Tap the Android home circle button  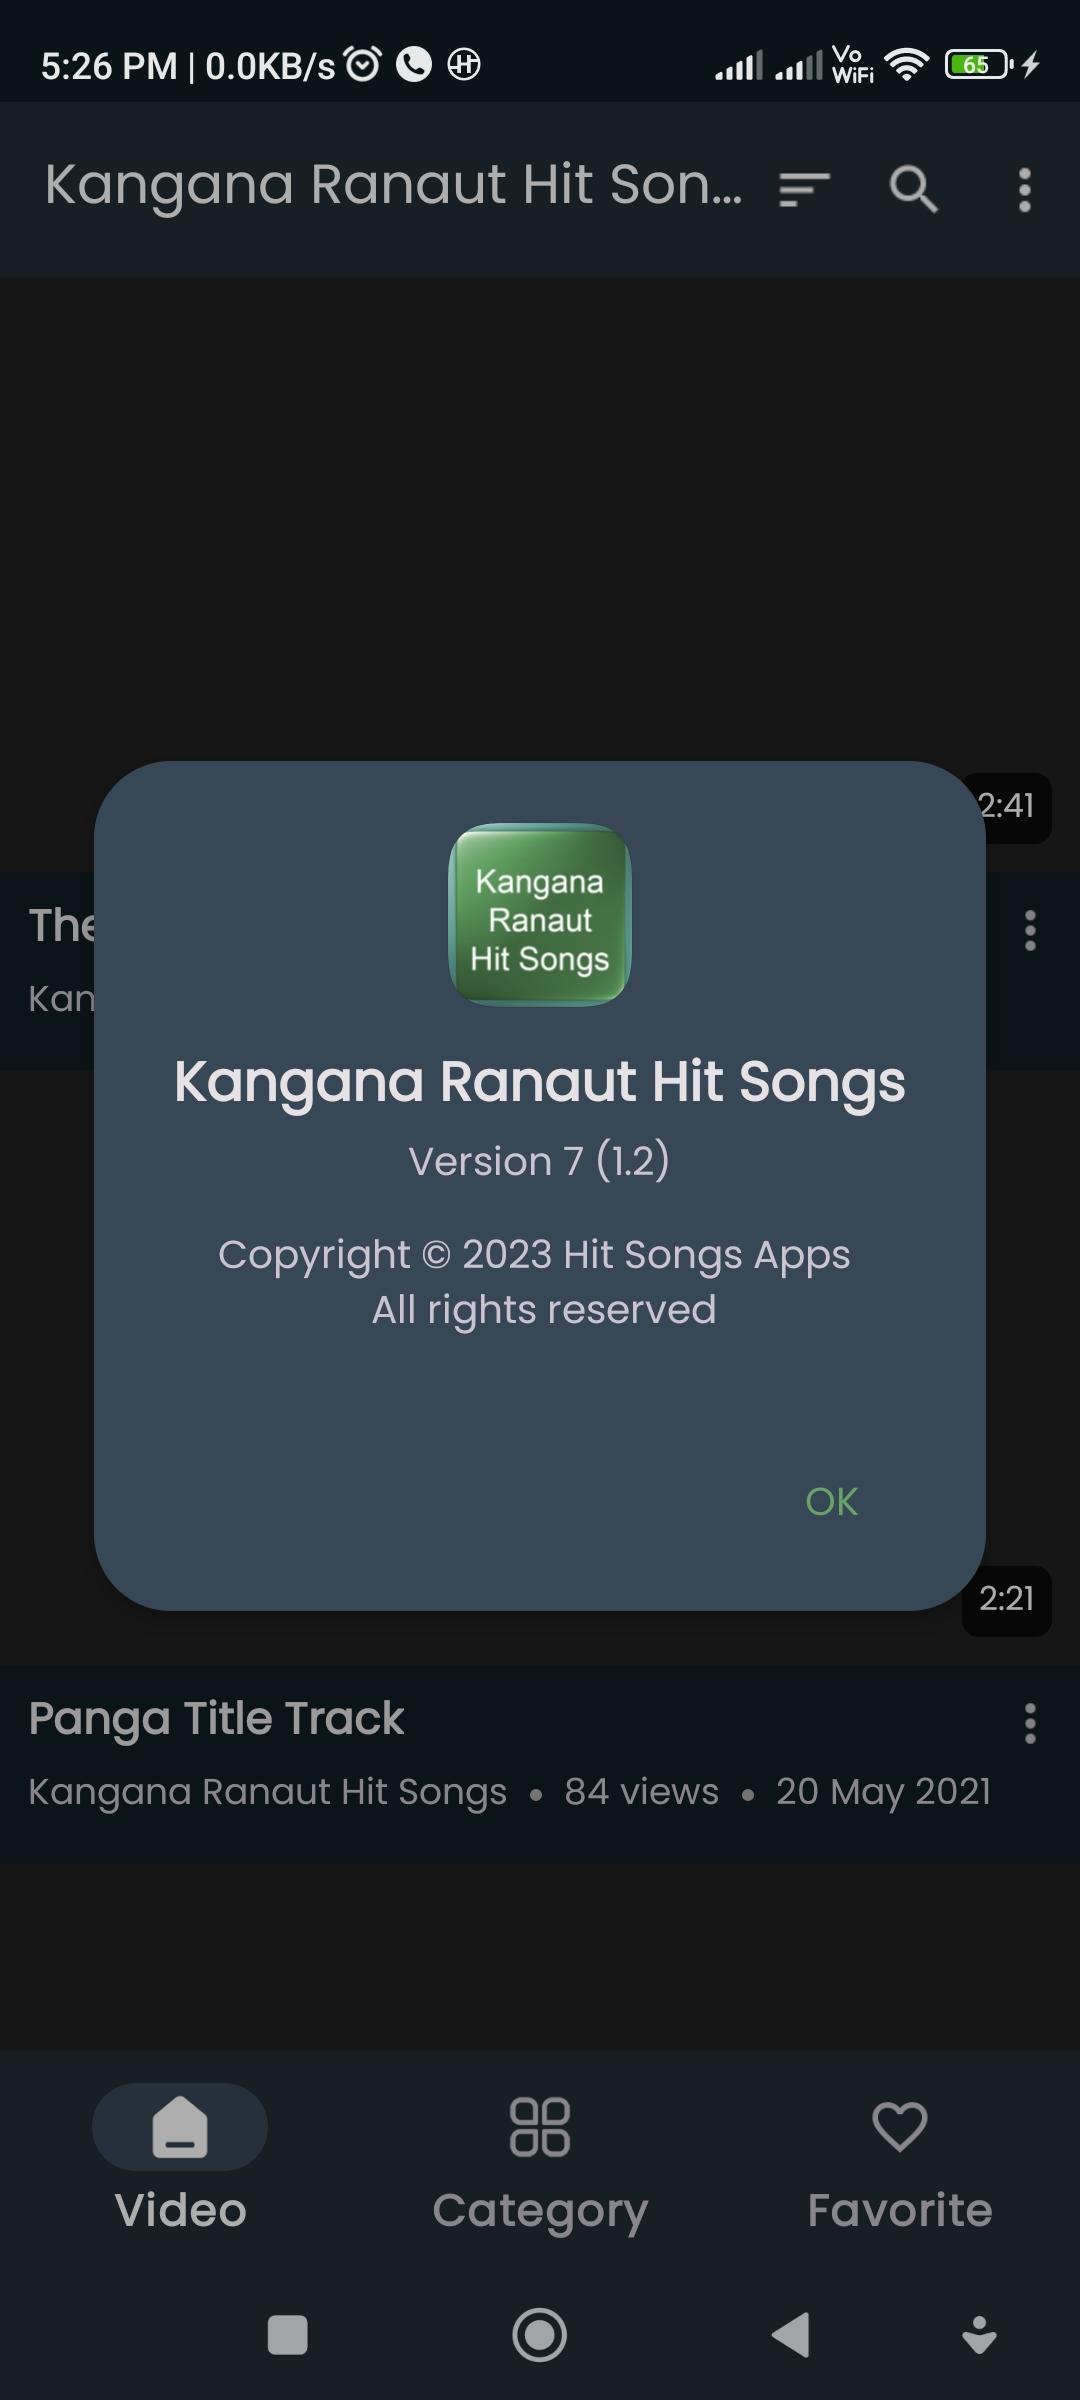[x=540, y=2336]
